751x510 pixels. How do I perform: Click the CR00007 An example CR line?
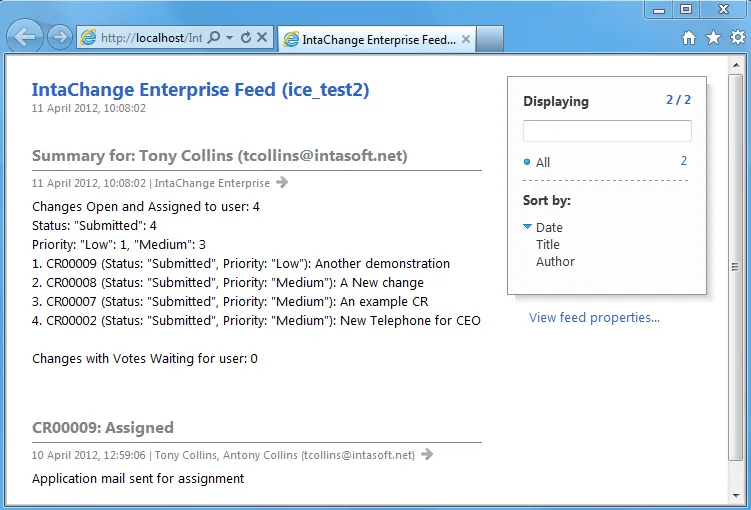pyautogui.click(x=230, y=302)
